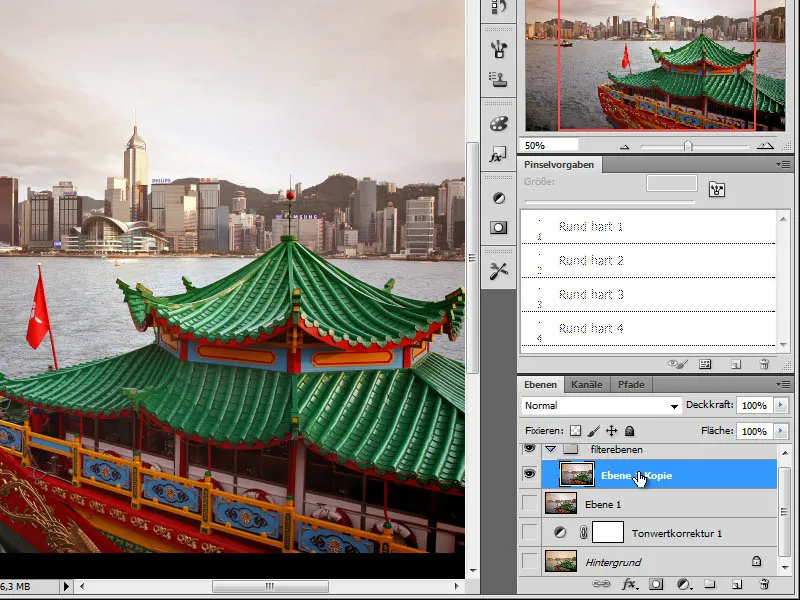Switch to the Kanäle tab

(x=585, y=384)
